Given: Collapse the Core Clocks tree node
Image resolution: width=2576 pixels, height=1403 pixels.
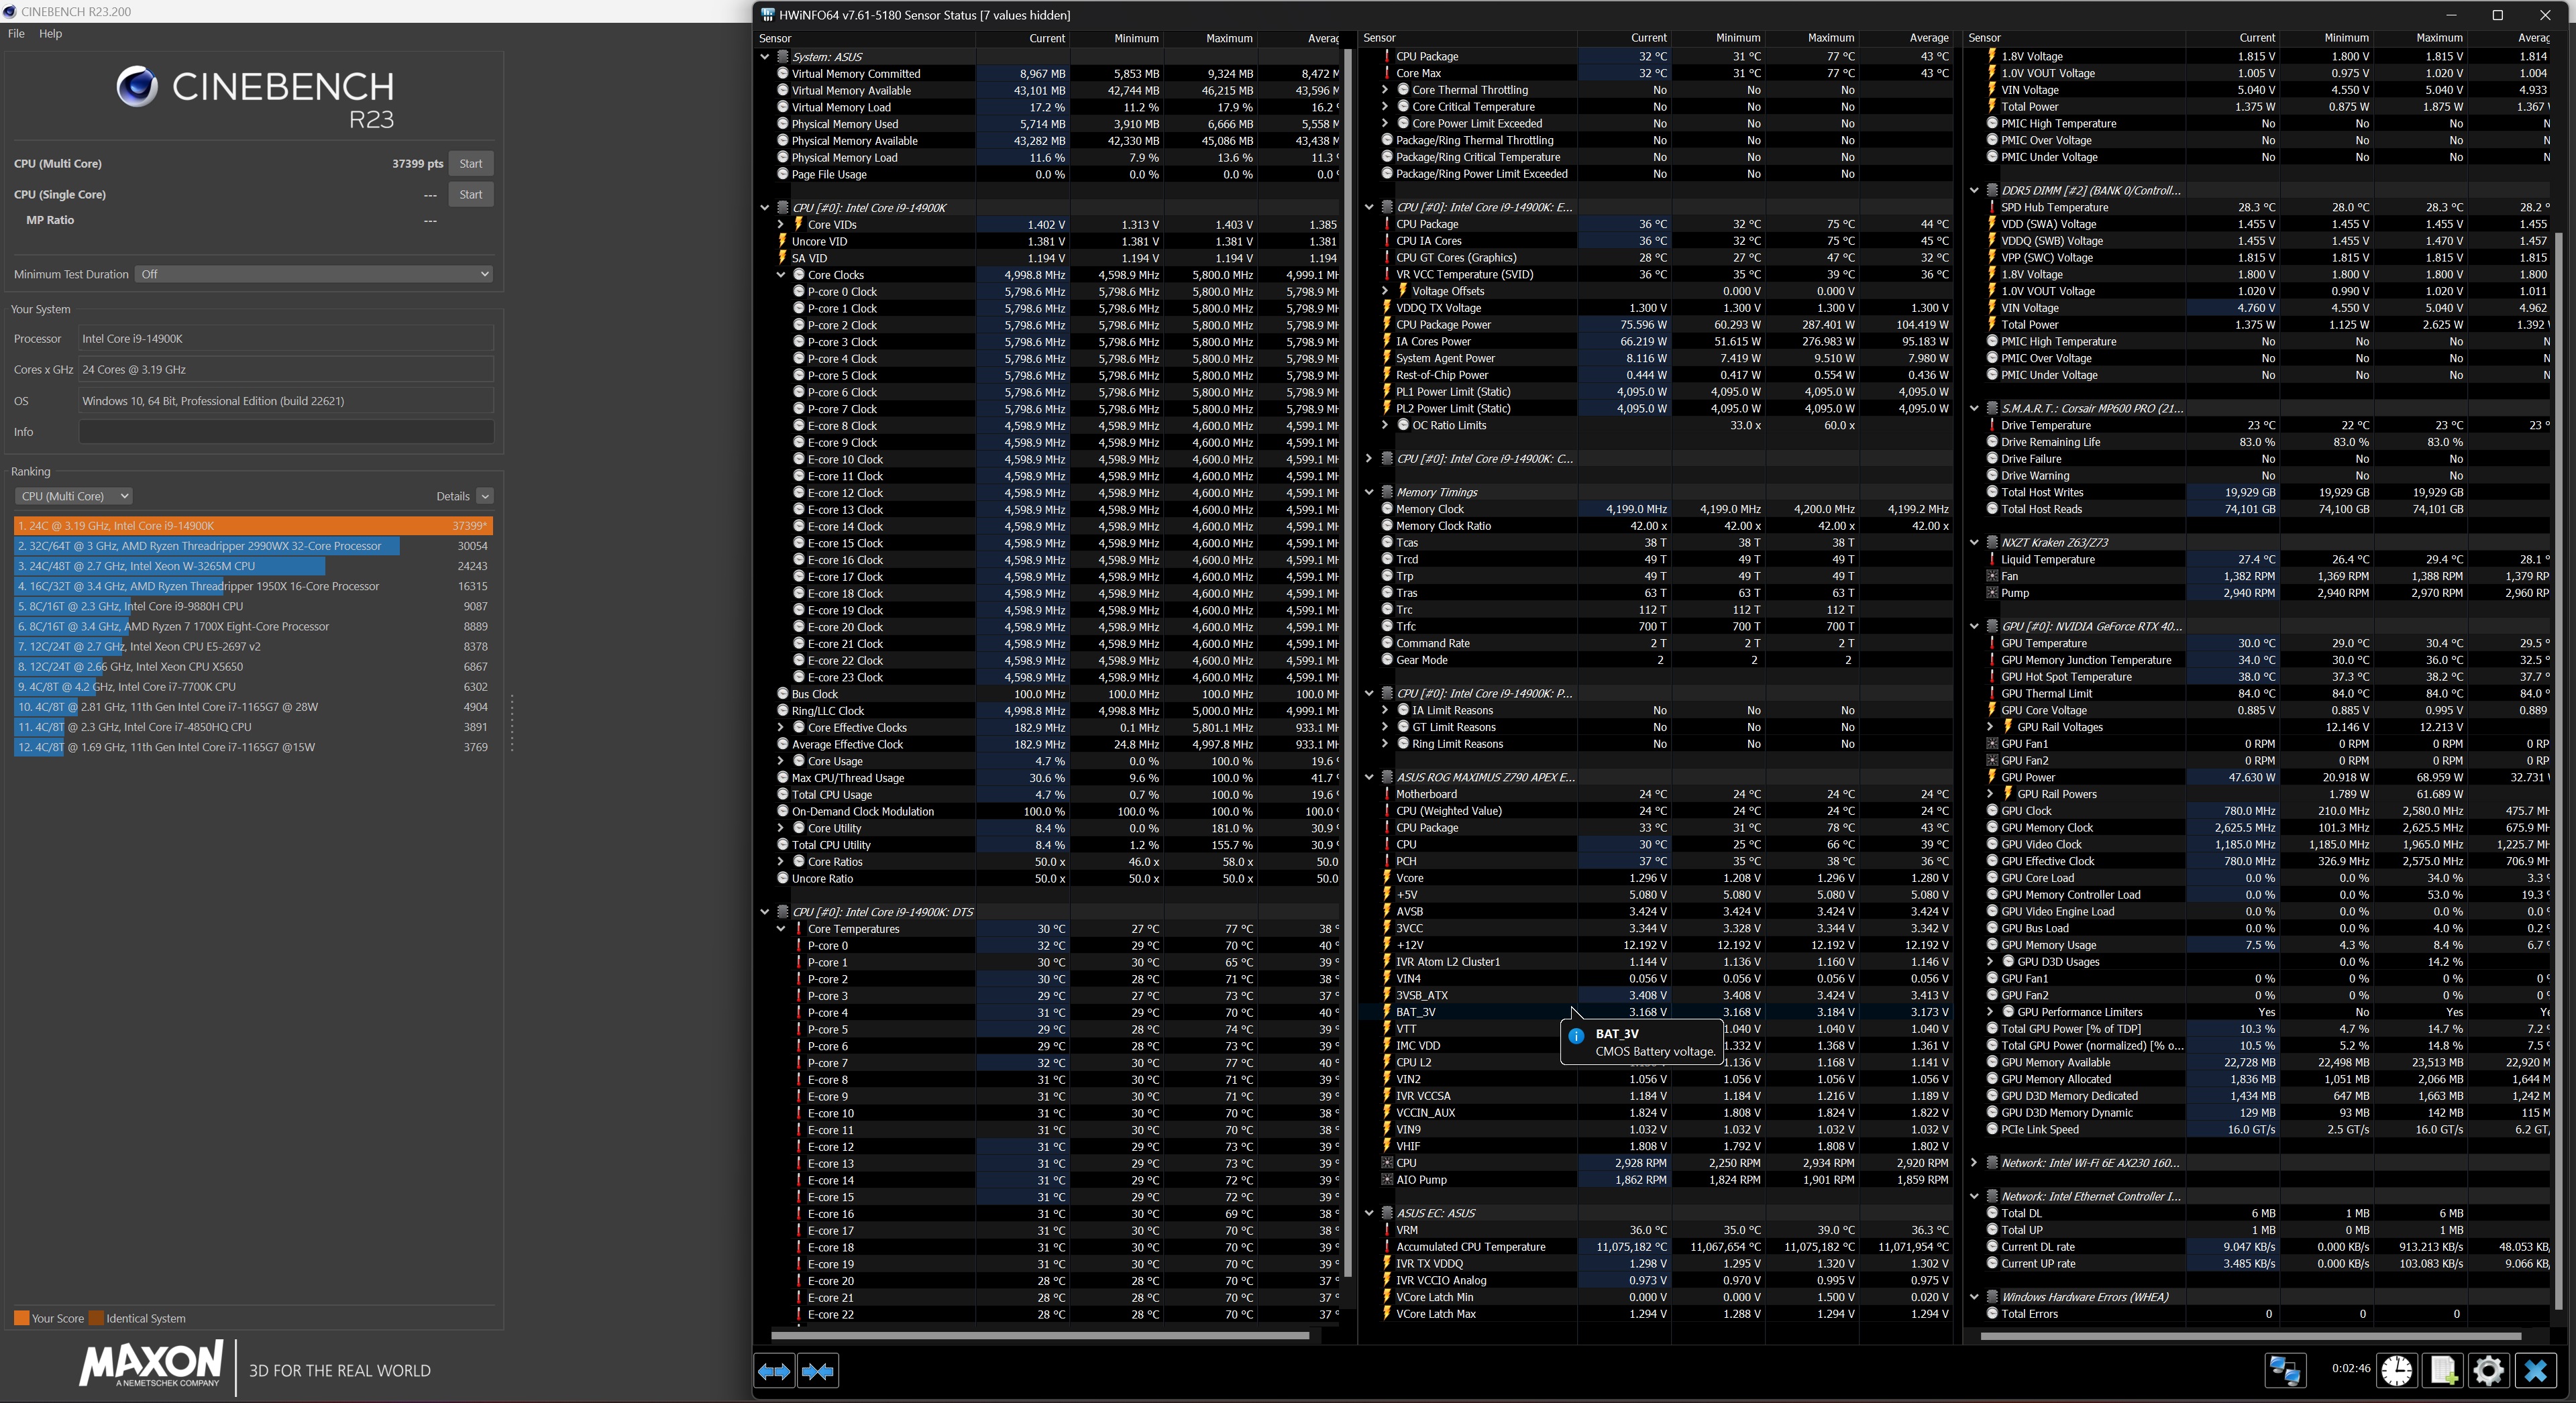Looking at the screenshot, I should pos(781,275).
